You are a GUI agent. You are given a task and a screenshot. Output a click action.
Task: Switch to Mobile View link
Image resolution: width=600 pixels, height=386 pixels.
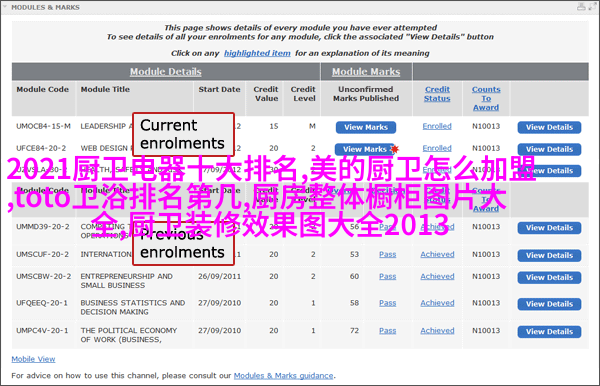point(33,359)
